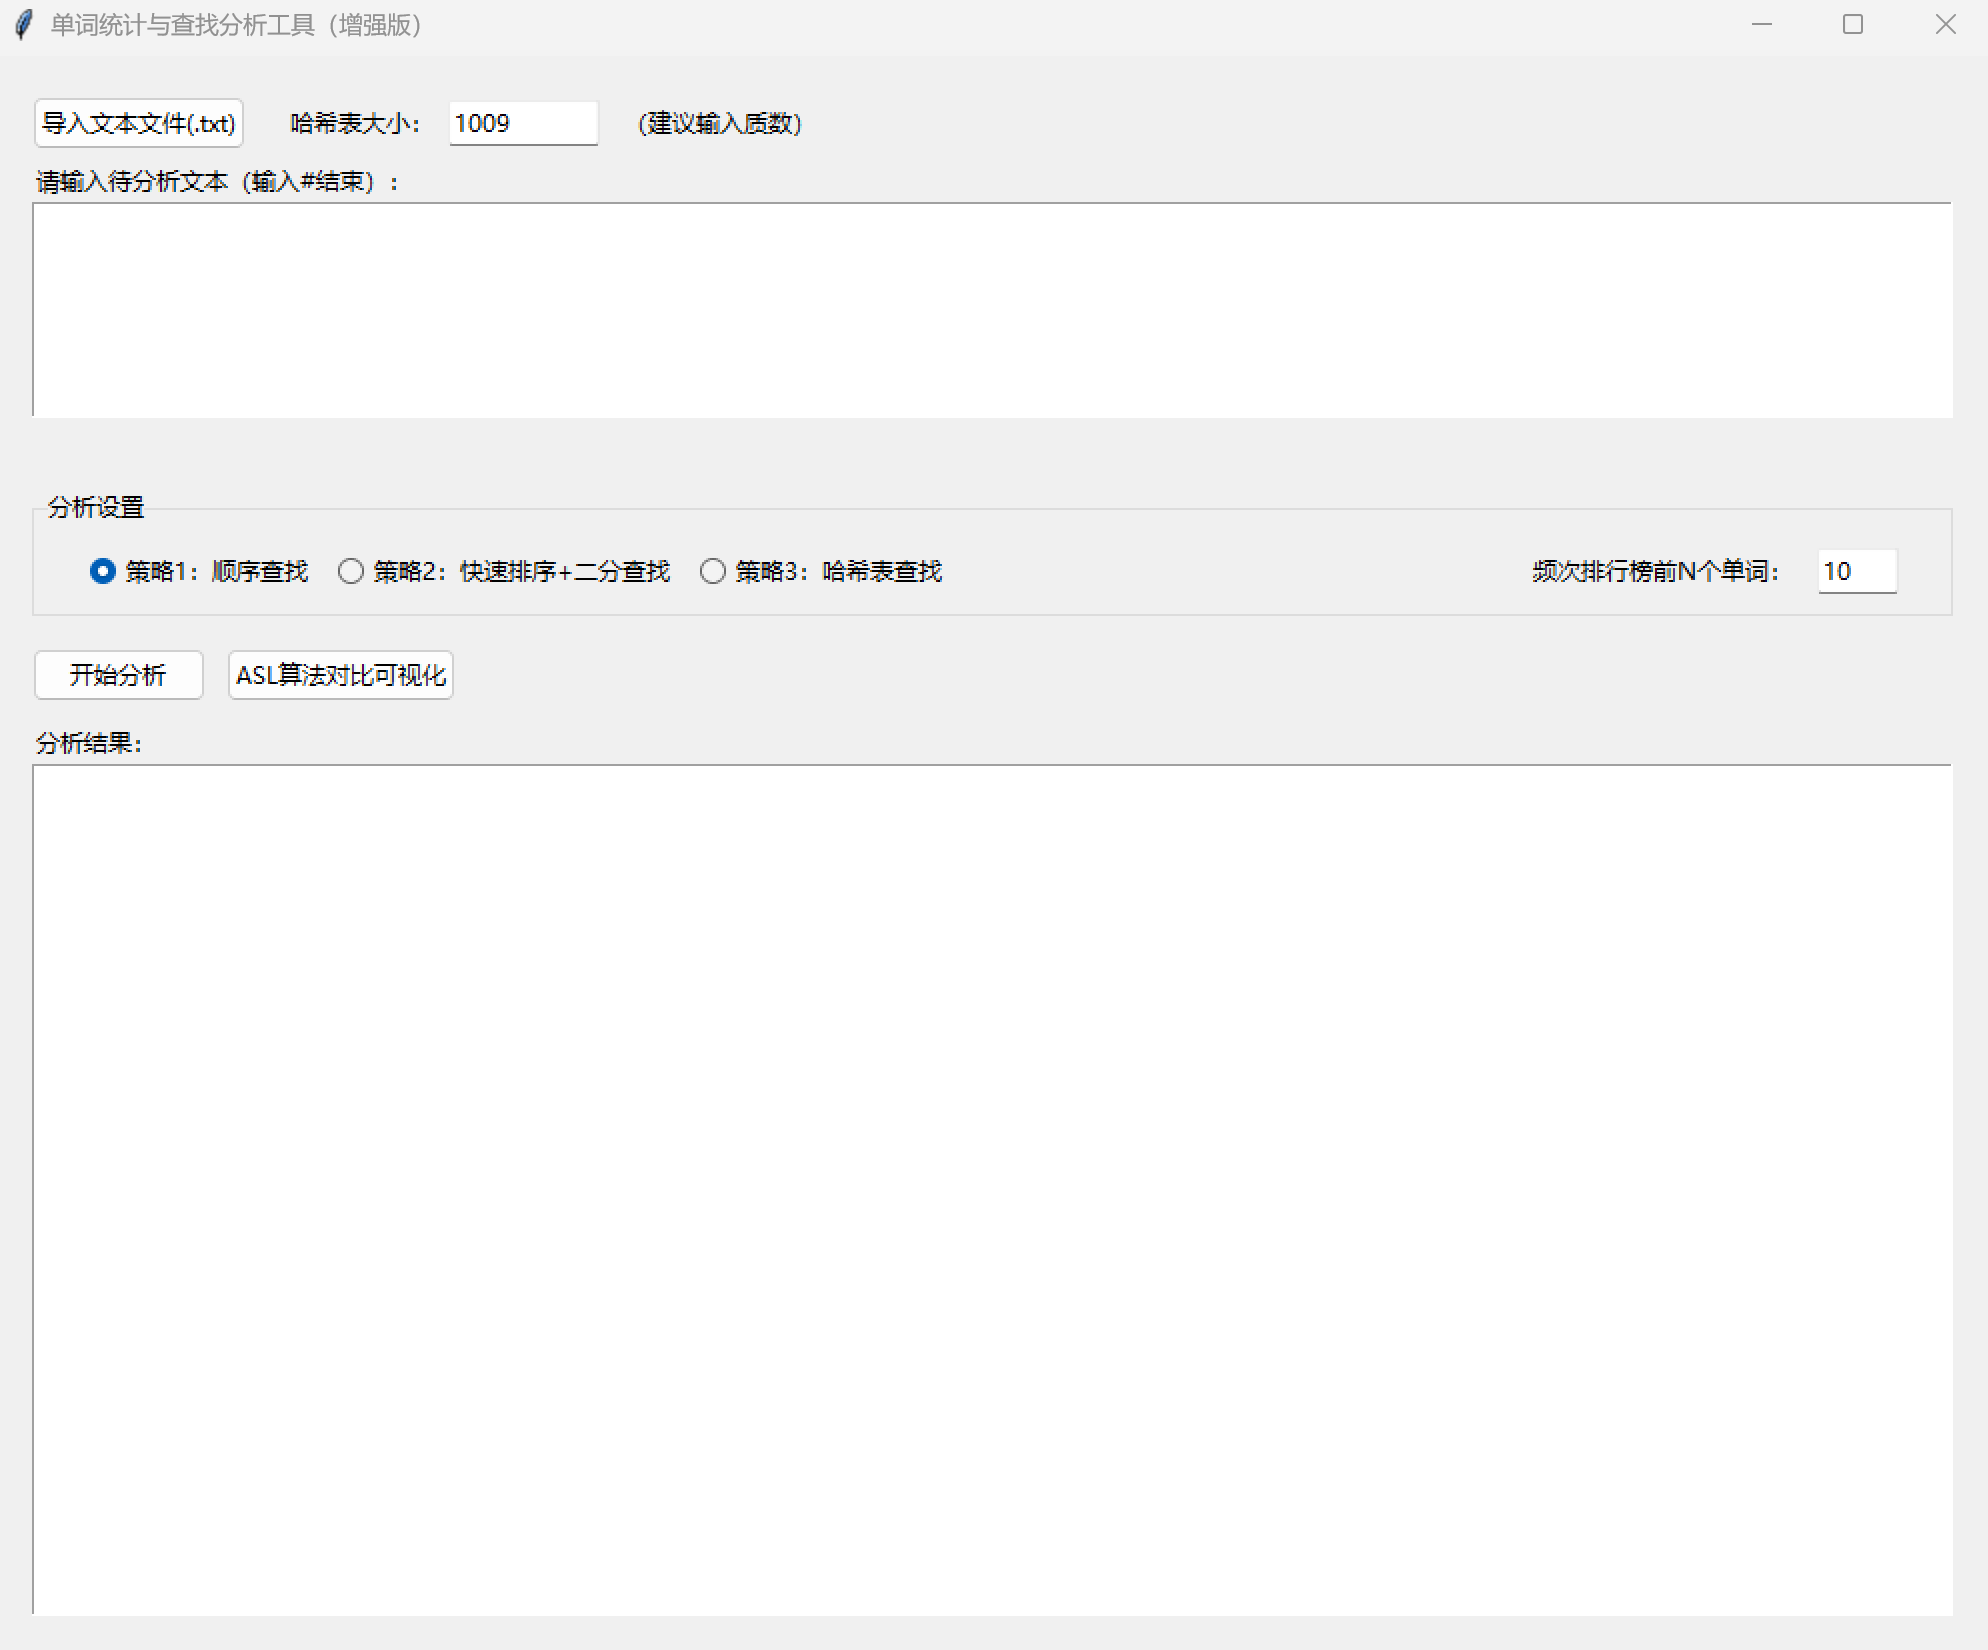1988x1650 pixels.
Task: Click the top-N words field showing 10
Action: 1856,571
